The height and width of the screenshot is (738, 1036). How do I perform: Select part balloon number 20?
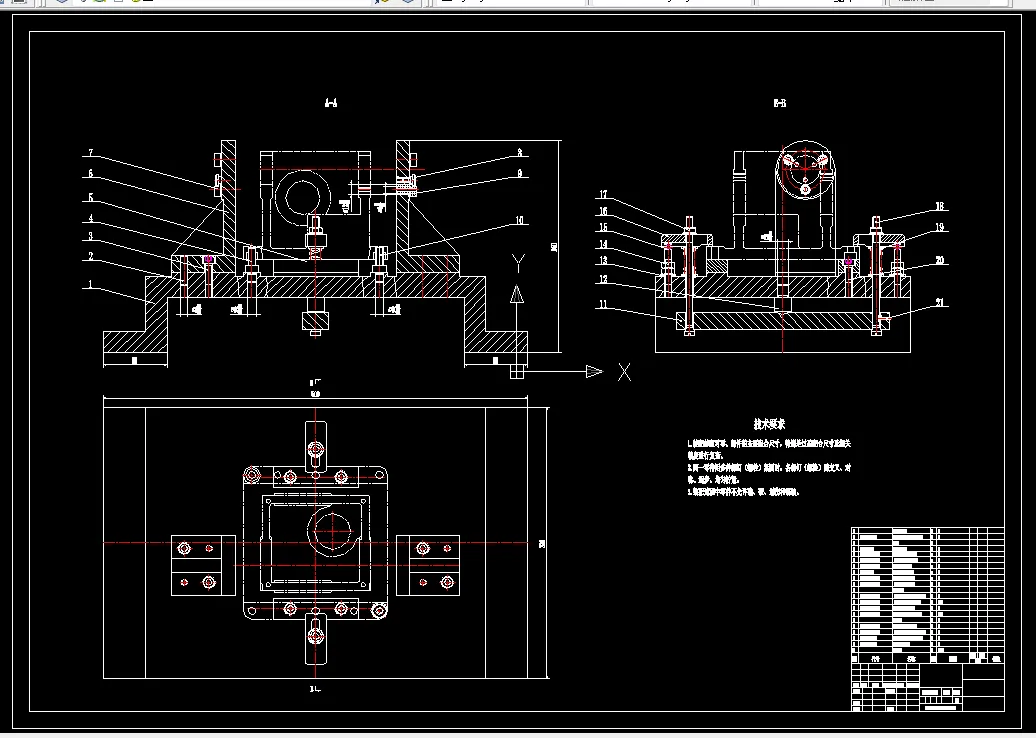[940, 260]
